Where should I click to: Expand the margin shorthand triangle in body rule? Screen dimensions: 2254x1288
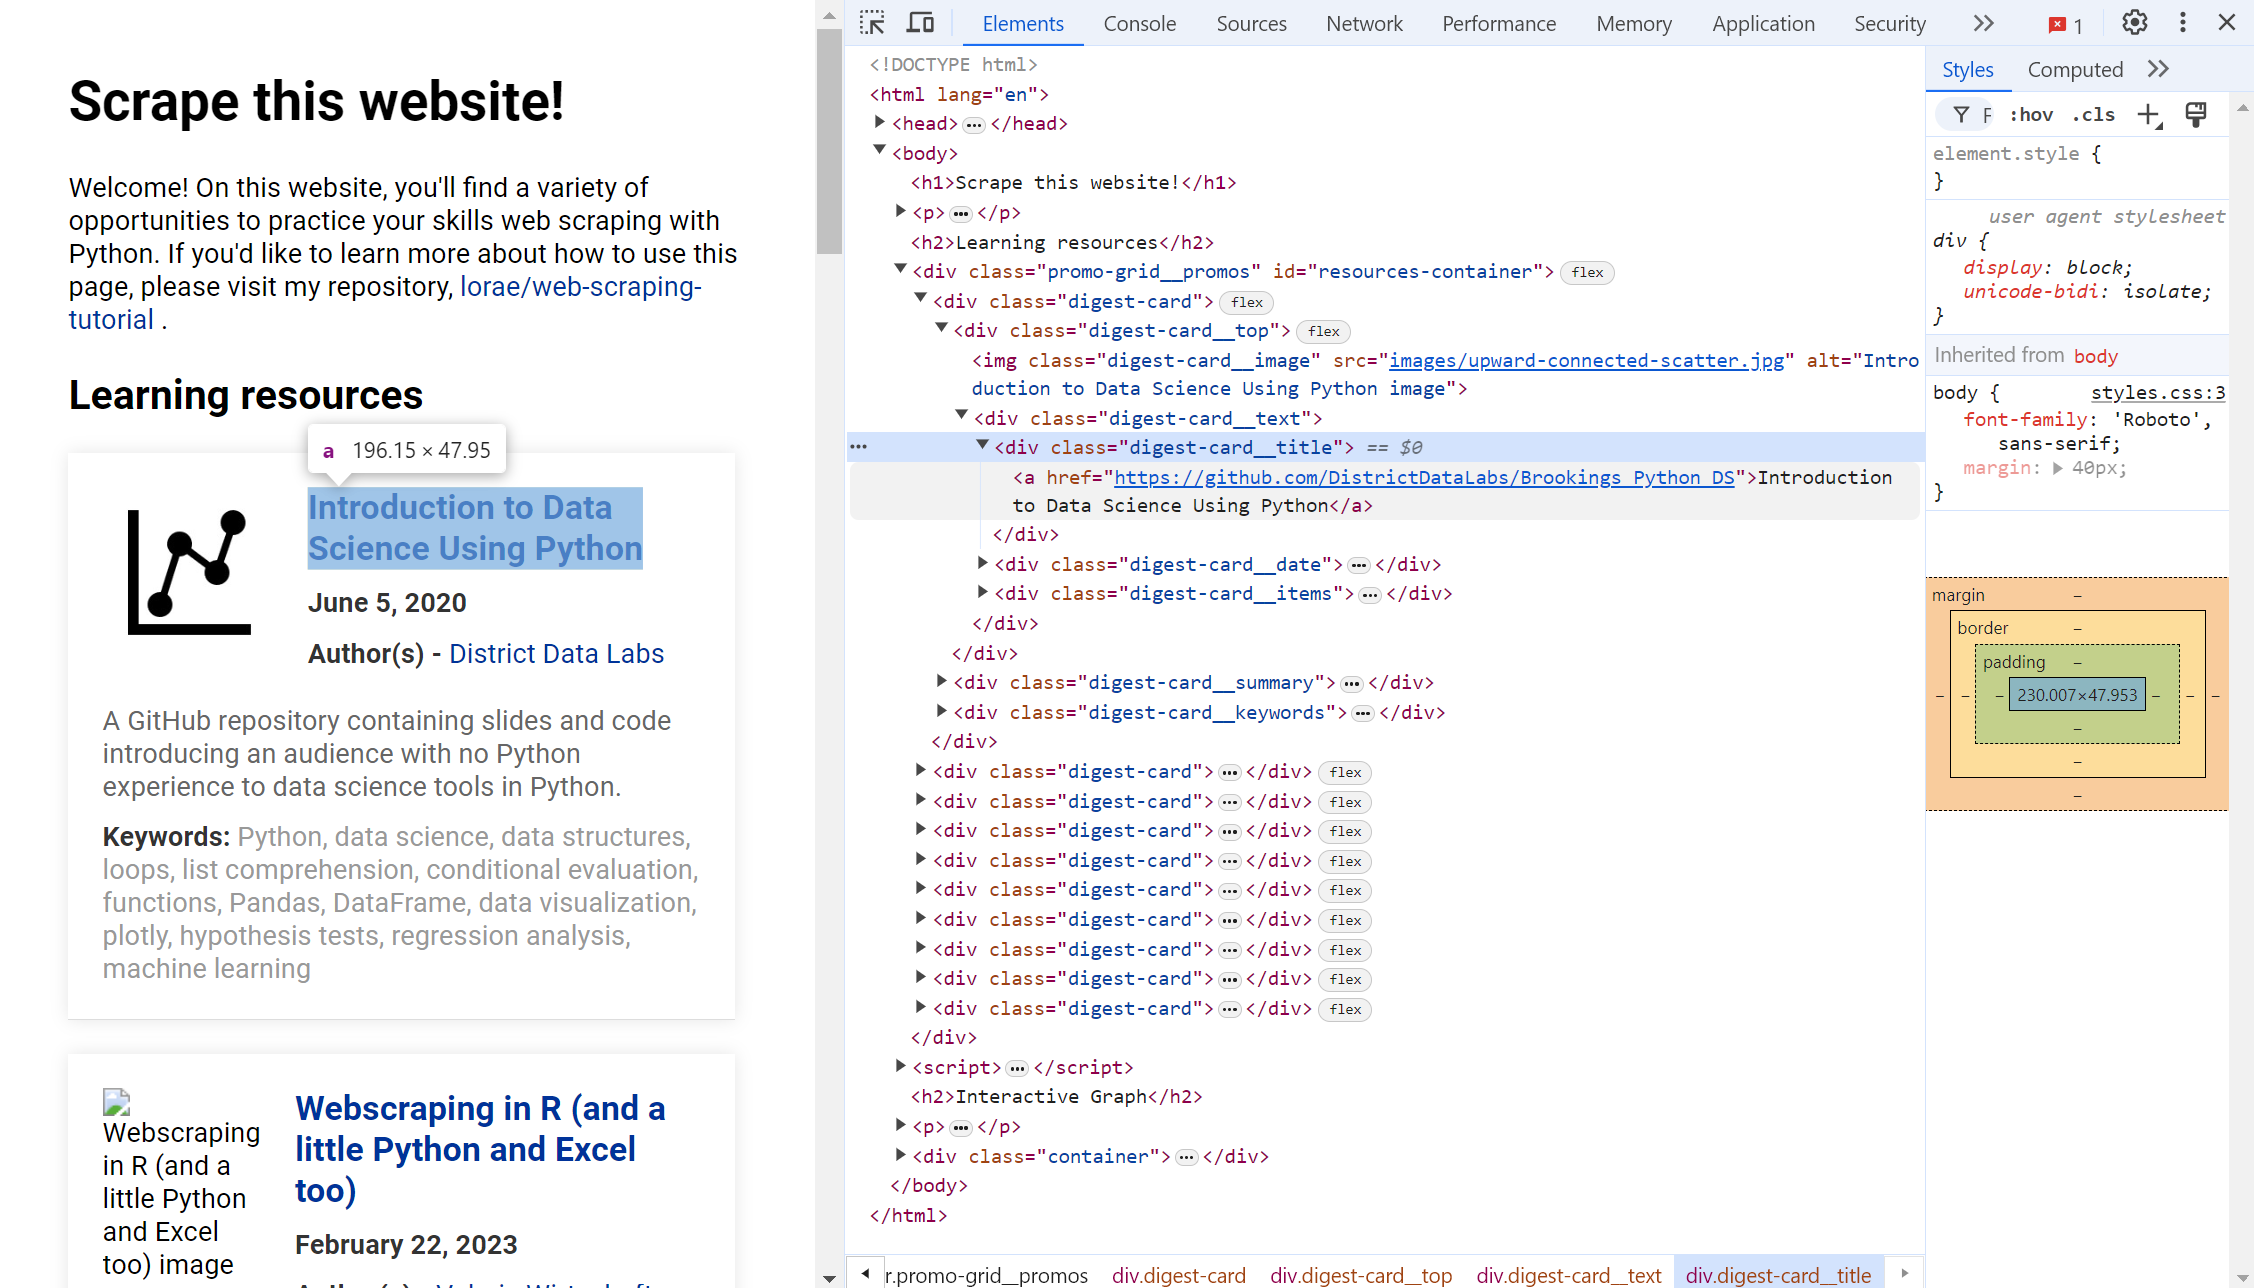click(2057, 468)
